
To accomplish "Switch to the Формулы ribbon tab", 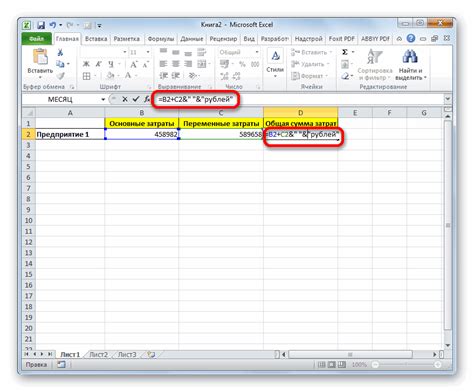I will click(x=161, y=39).
